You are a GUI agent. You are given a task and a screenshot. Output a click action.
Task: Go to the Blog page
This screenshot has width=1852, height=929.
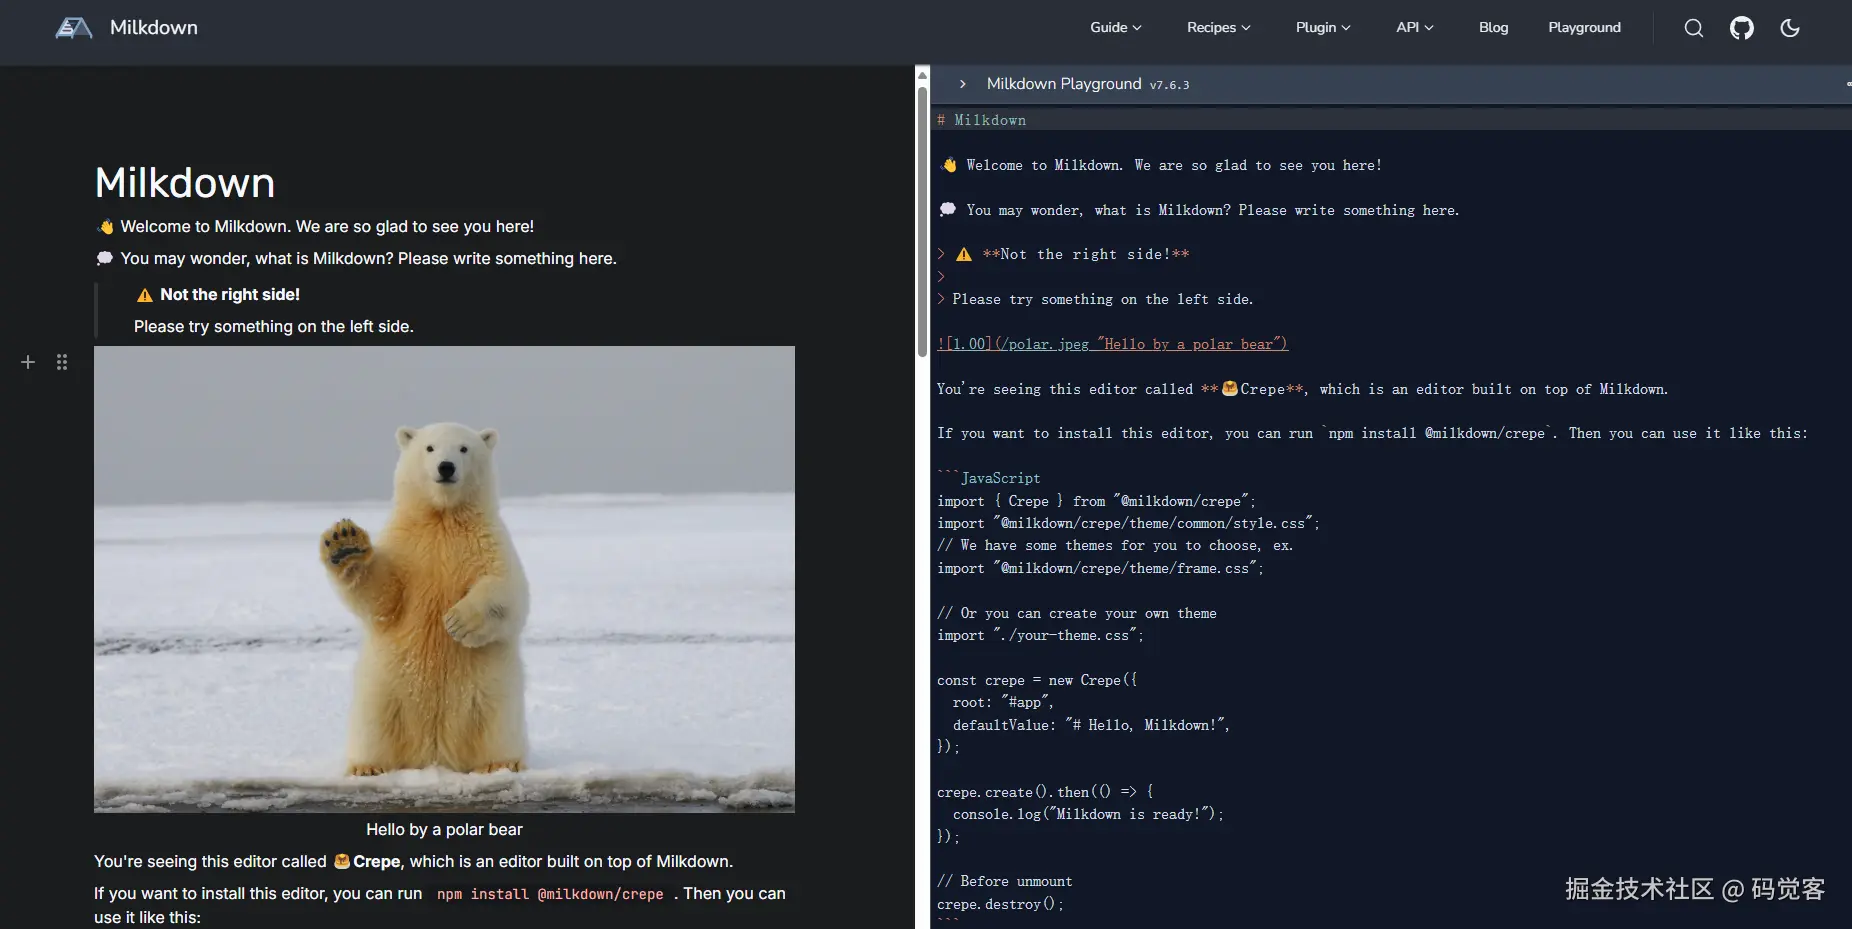pos(1493,27)
